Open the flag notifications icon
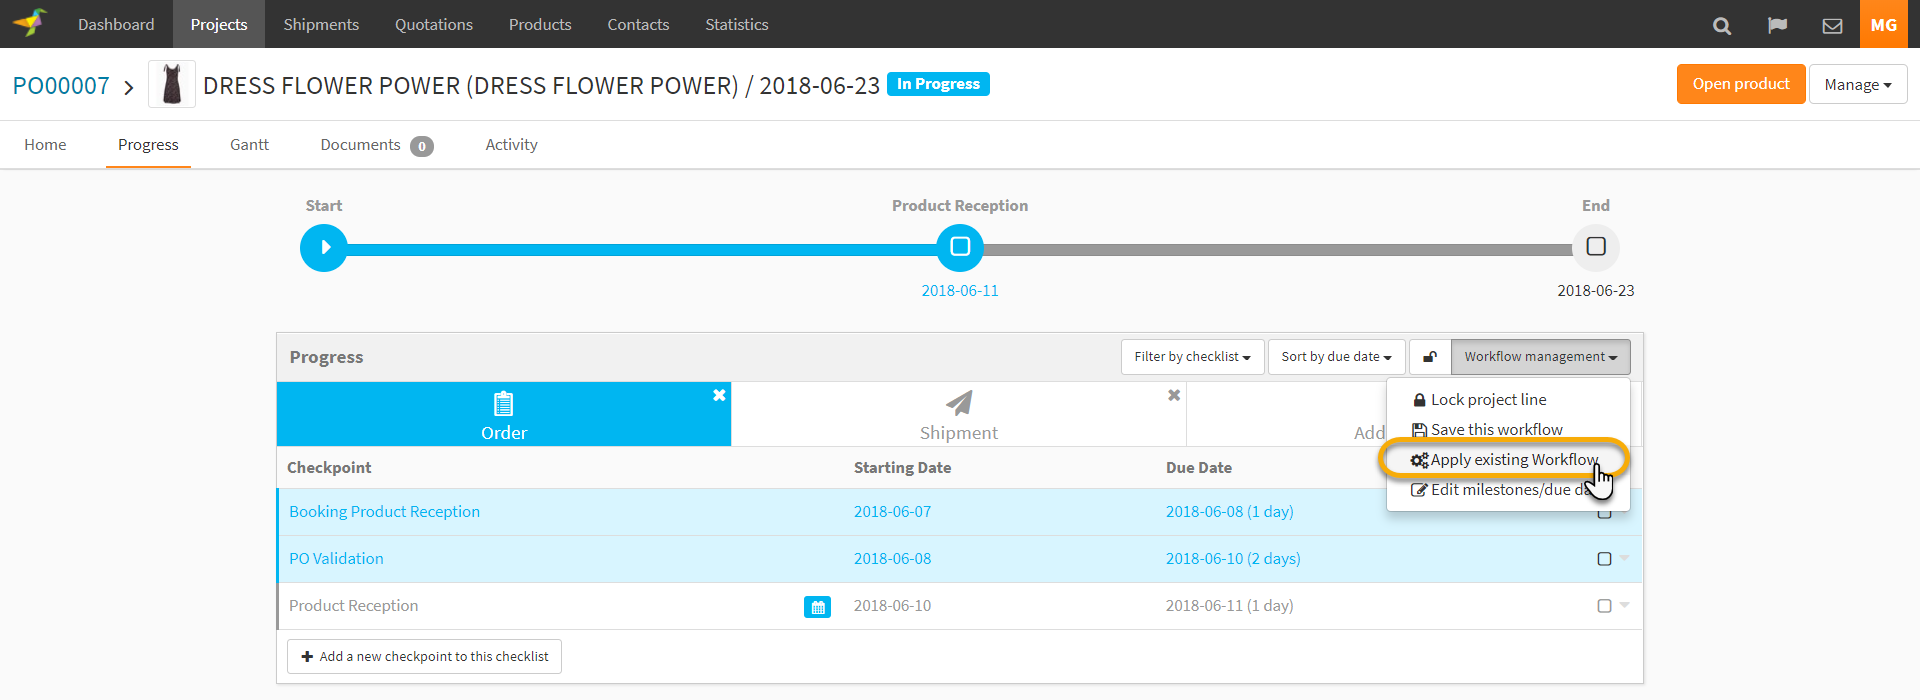 (1777, 25)
